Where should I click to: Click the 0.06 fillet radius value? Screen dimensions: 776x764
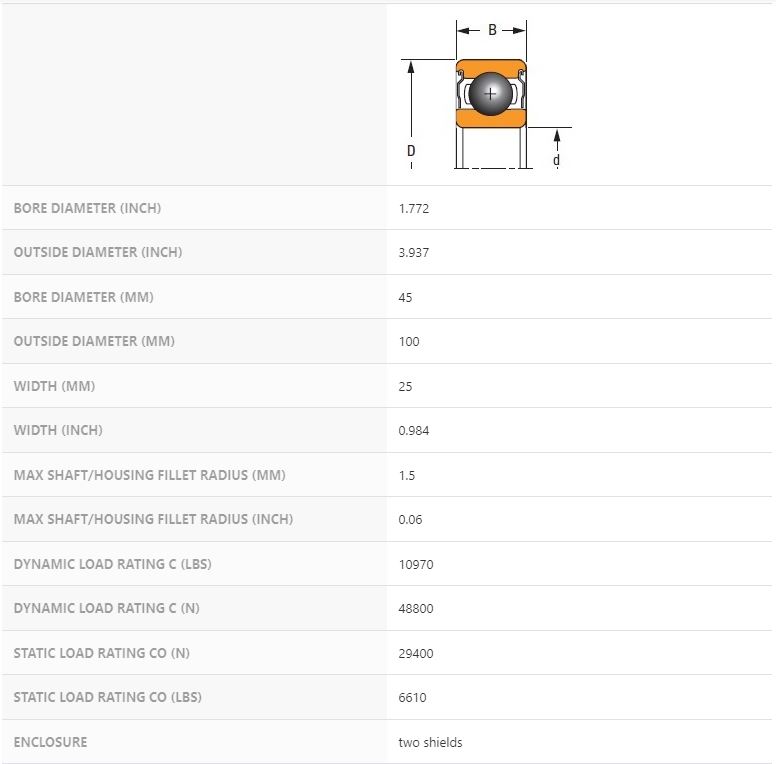(x=410, y=519)
